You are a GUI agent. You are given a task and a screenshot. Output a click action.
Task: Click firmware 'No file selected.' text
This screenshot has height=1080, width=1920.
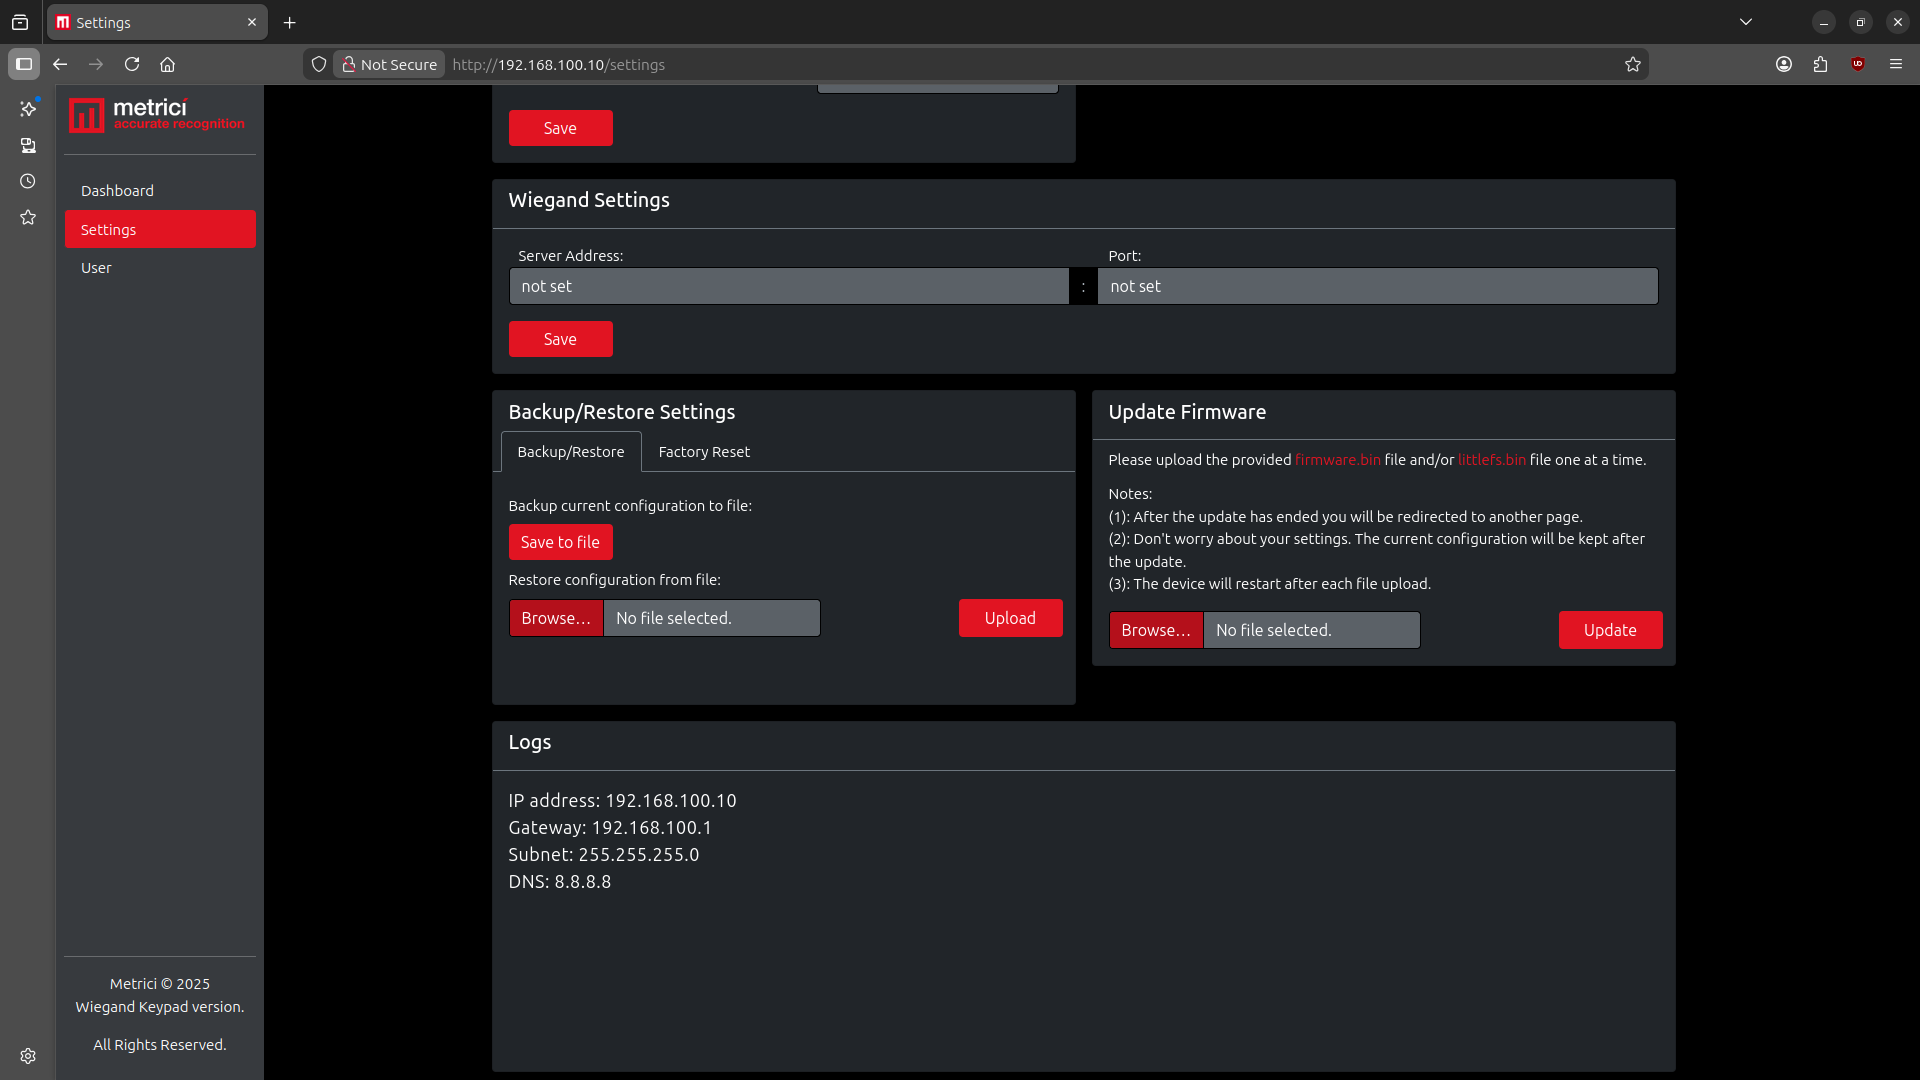[1274, 630]
